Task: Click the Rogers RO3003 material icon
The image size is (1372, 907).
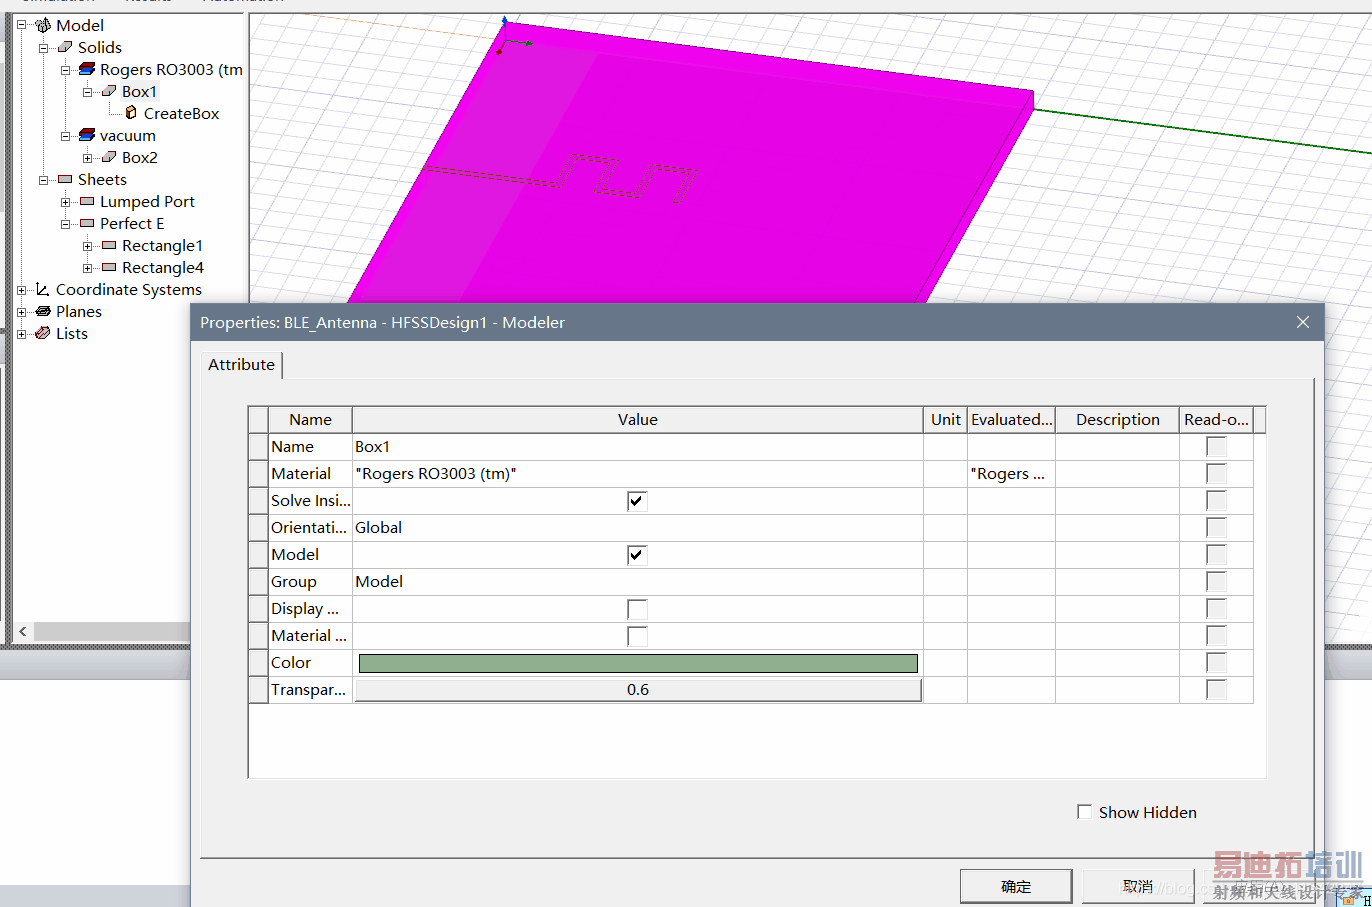Action: point(87,69)
